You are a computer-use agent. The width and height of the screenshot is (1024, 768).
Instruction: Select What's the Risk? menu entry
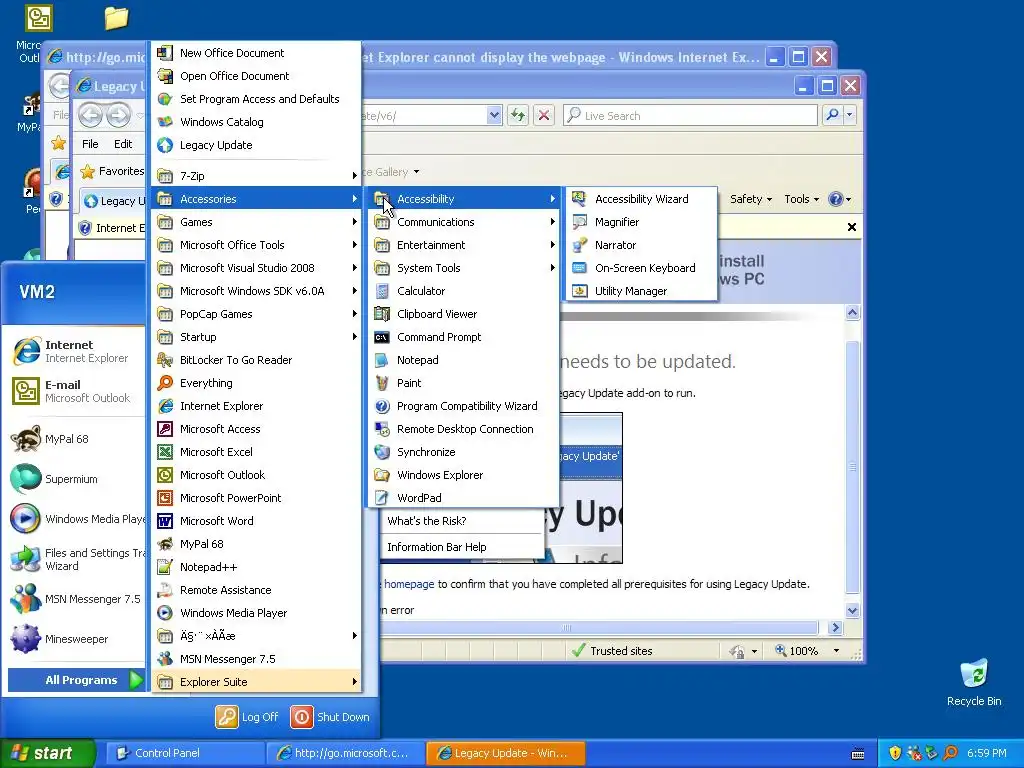pyautogui.click(x=462, y=521)
